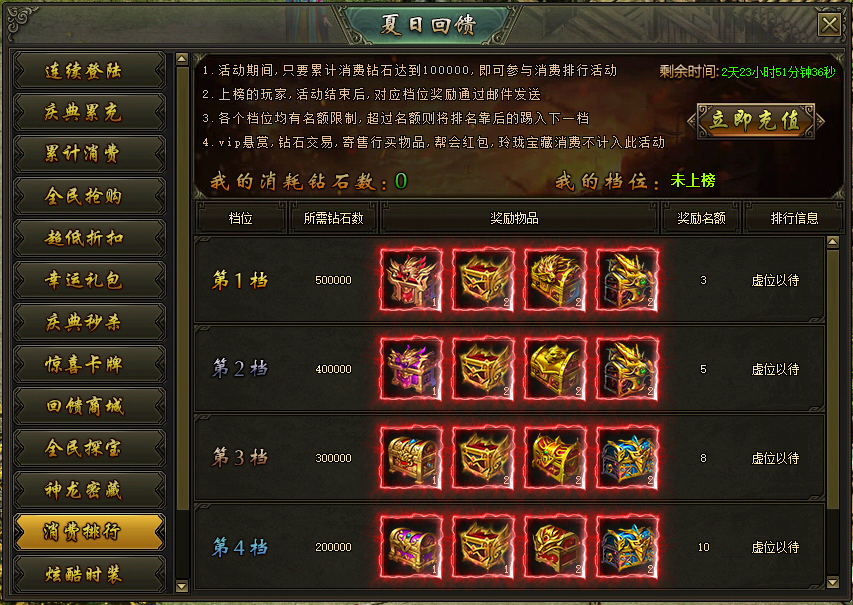Viewport: 853px width, 605px height.
Task: Select blue jeweled chest in 第3档 row
Action: tap(627, 458)
